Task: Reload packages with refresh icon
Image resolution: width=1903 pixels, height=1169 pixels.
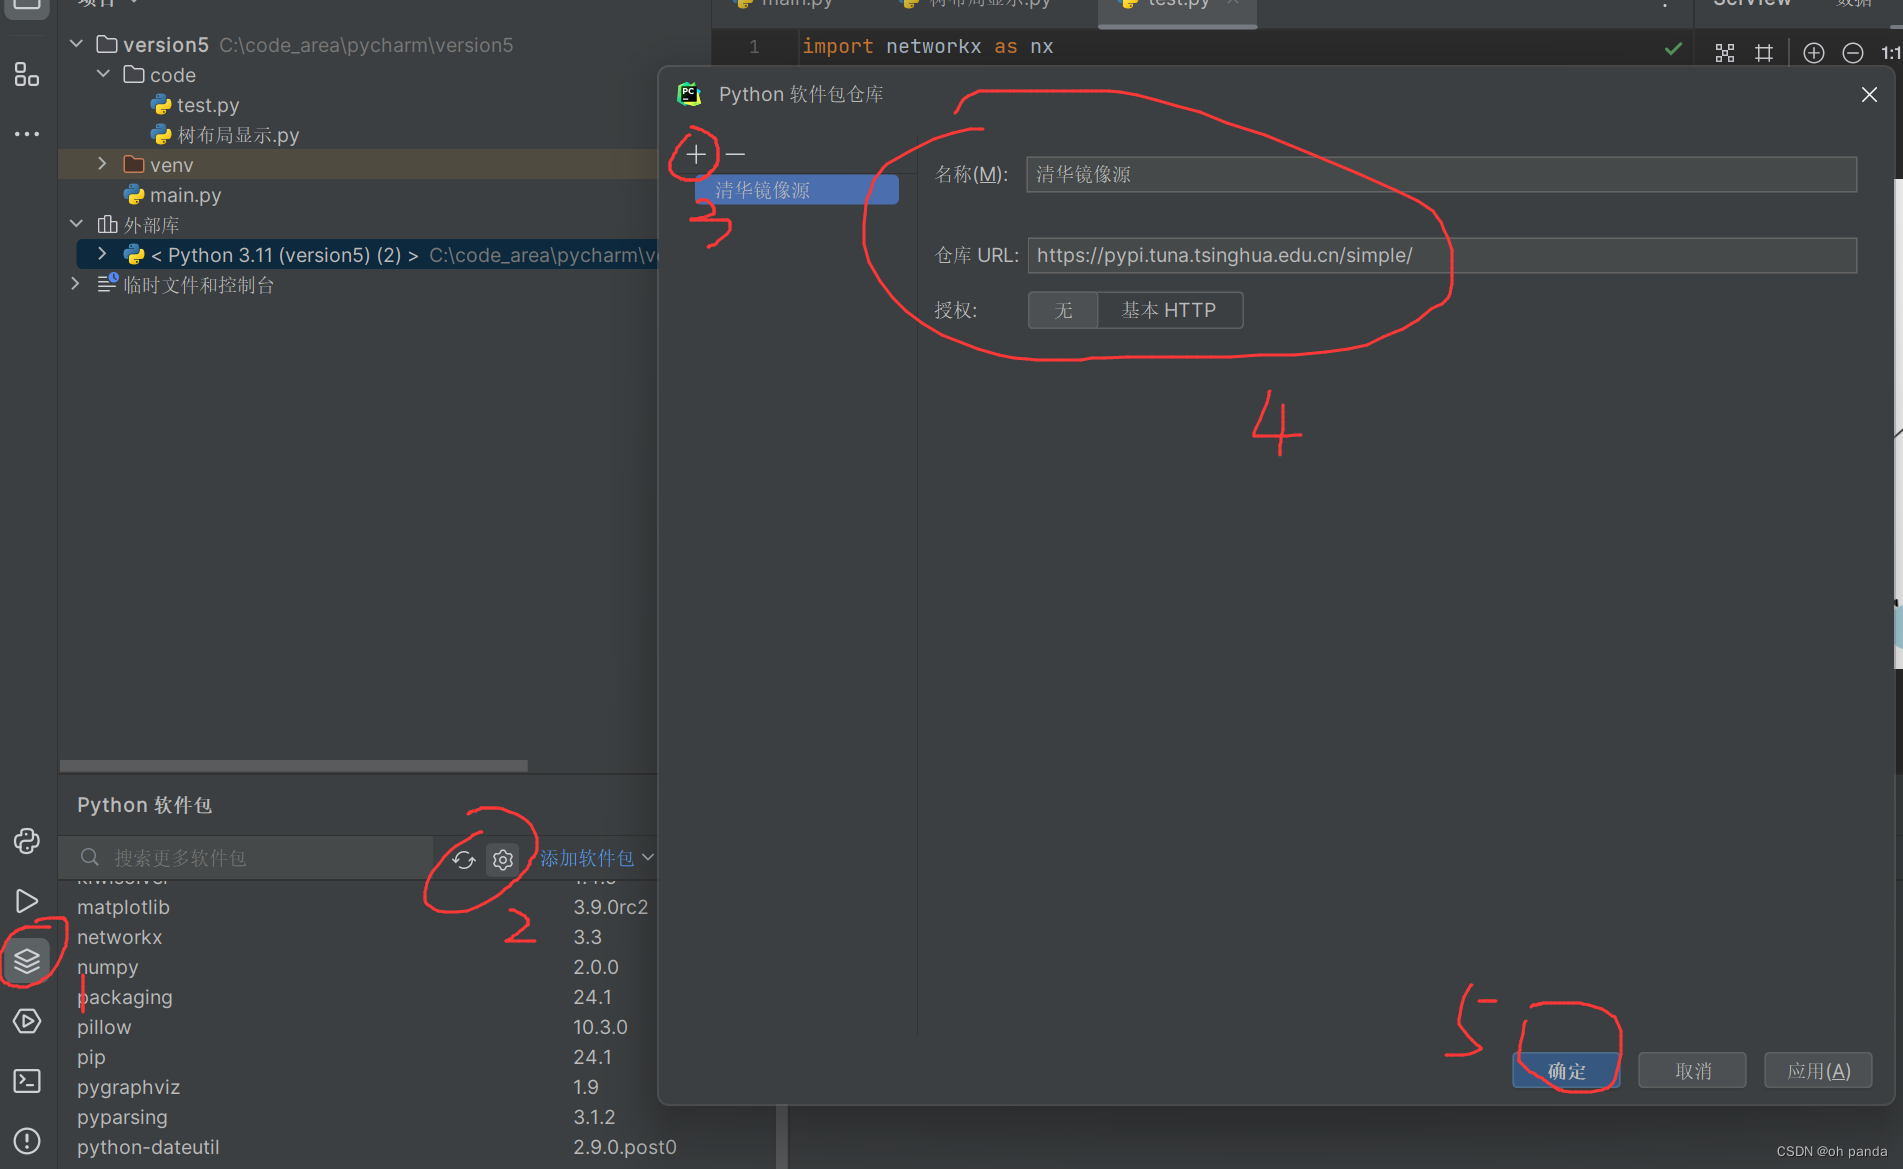Action: [x=463, y=859]
